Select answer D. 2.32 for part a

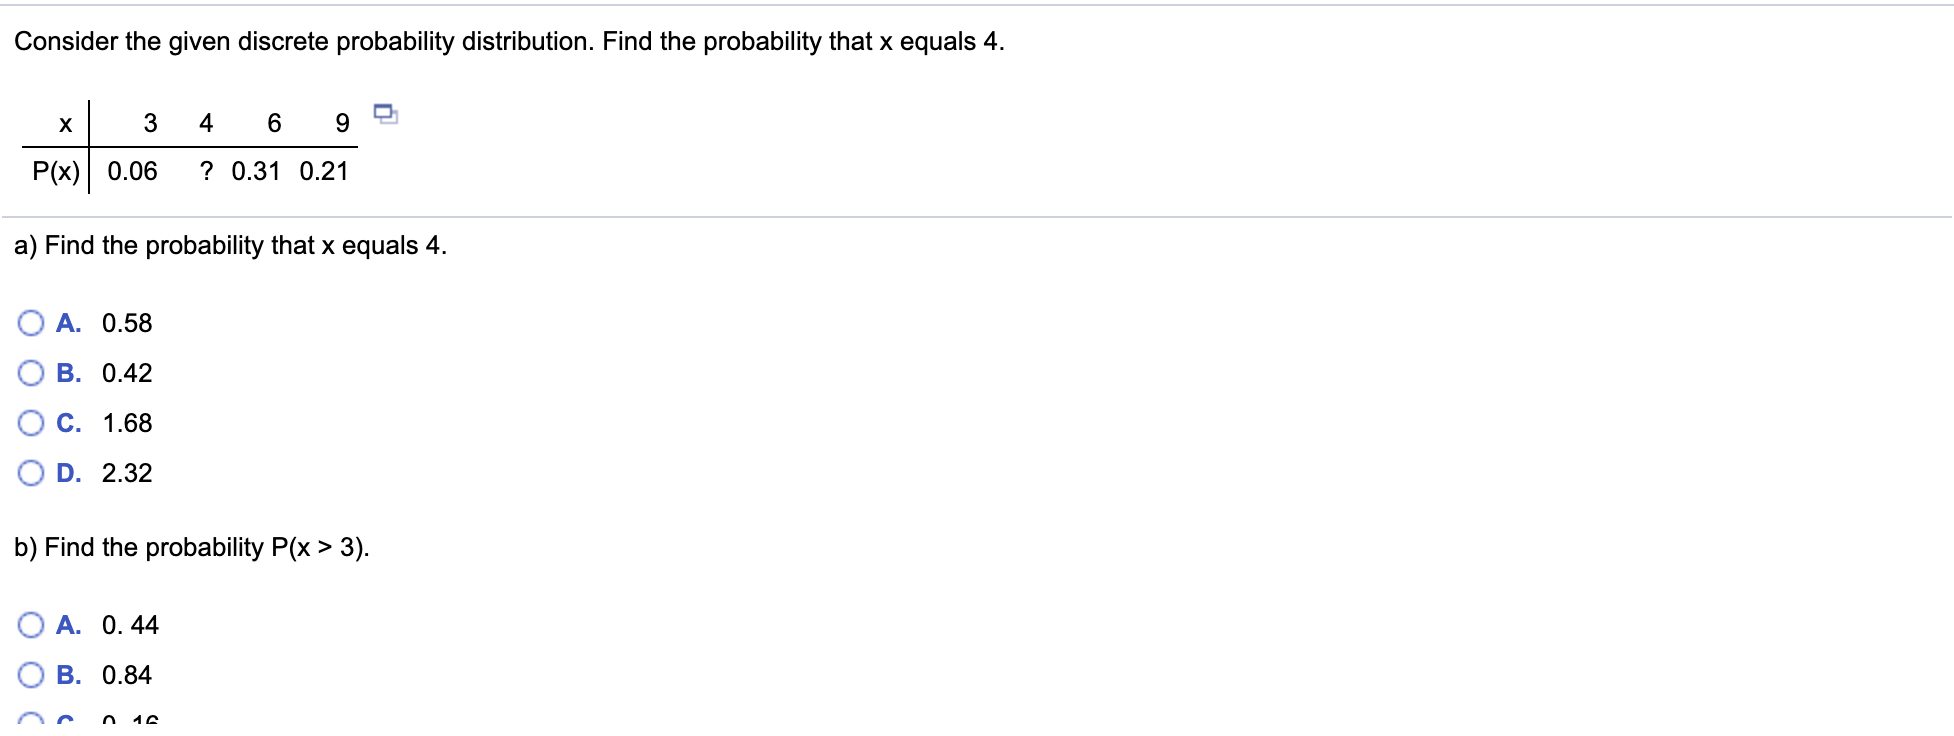click(31, 472)
